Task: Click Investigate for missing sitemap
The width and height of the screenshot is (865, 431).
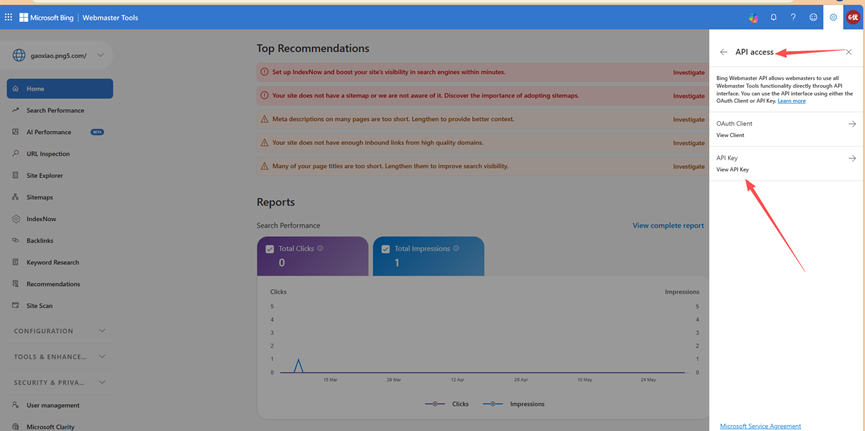Action: click(x=688, y=96)
